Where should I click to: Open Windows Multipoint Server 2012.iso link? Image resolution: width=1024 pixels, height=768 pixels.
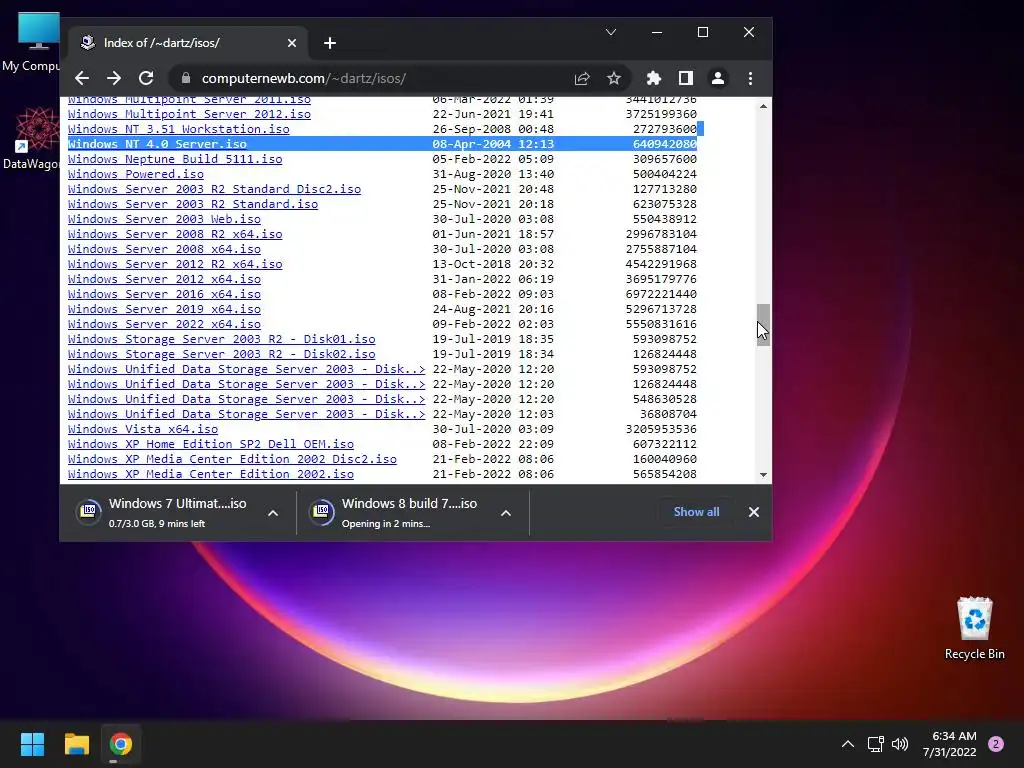[189, 114]
